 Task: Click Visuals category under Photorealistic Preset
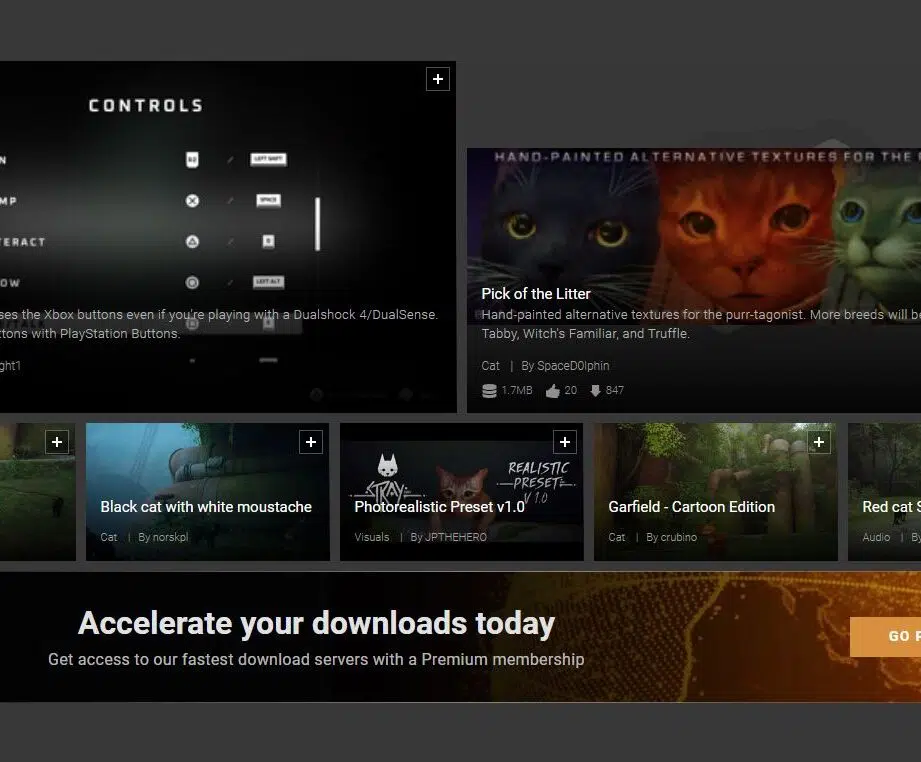pos(372,537)
